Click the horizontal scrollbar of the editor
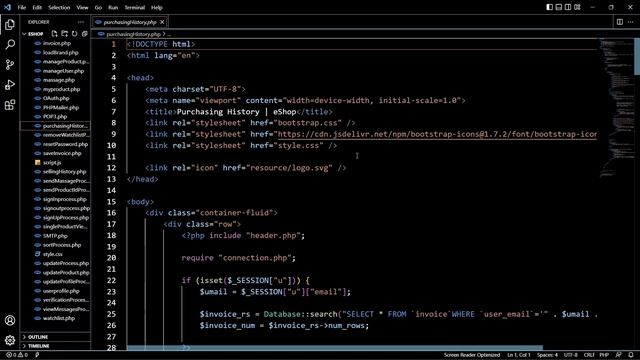The width and height of the screenshot is (640, 360). (x=335, y=348)
